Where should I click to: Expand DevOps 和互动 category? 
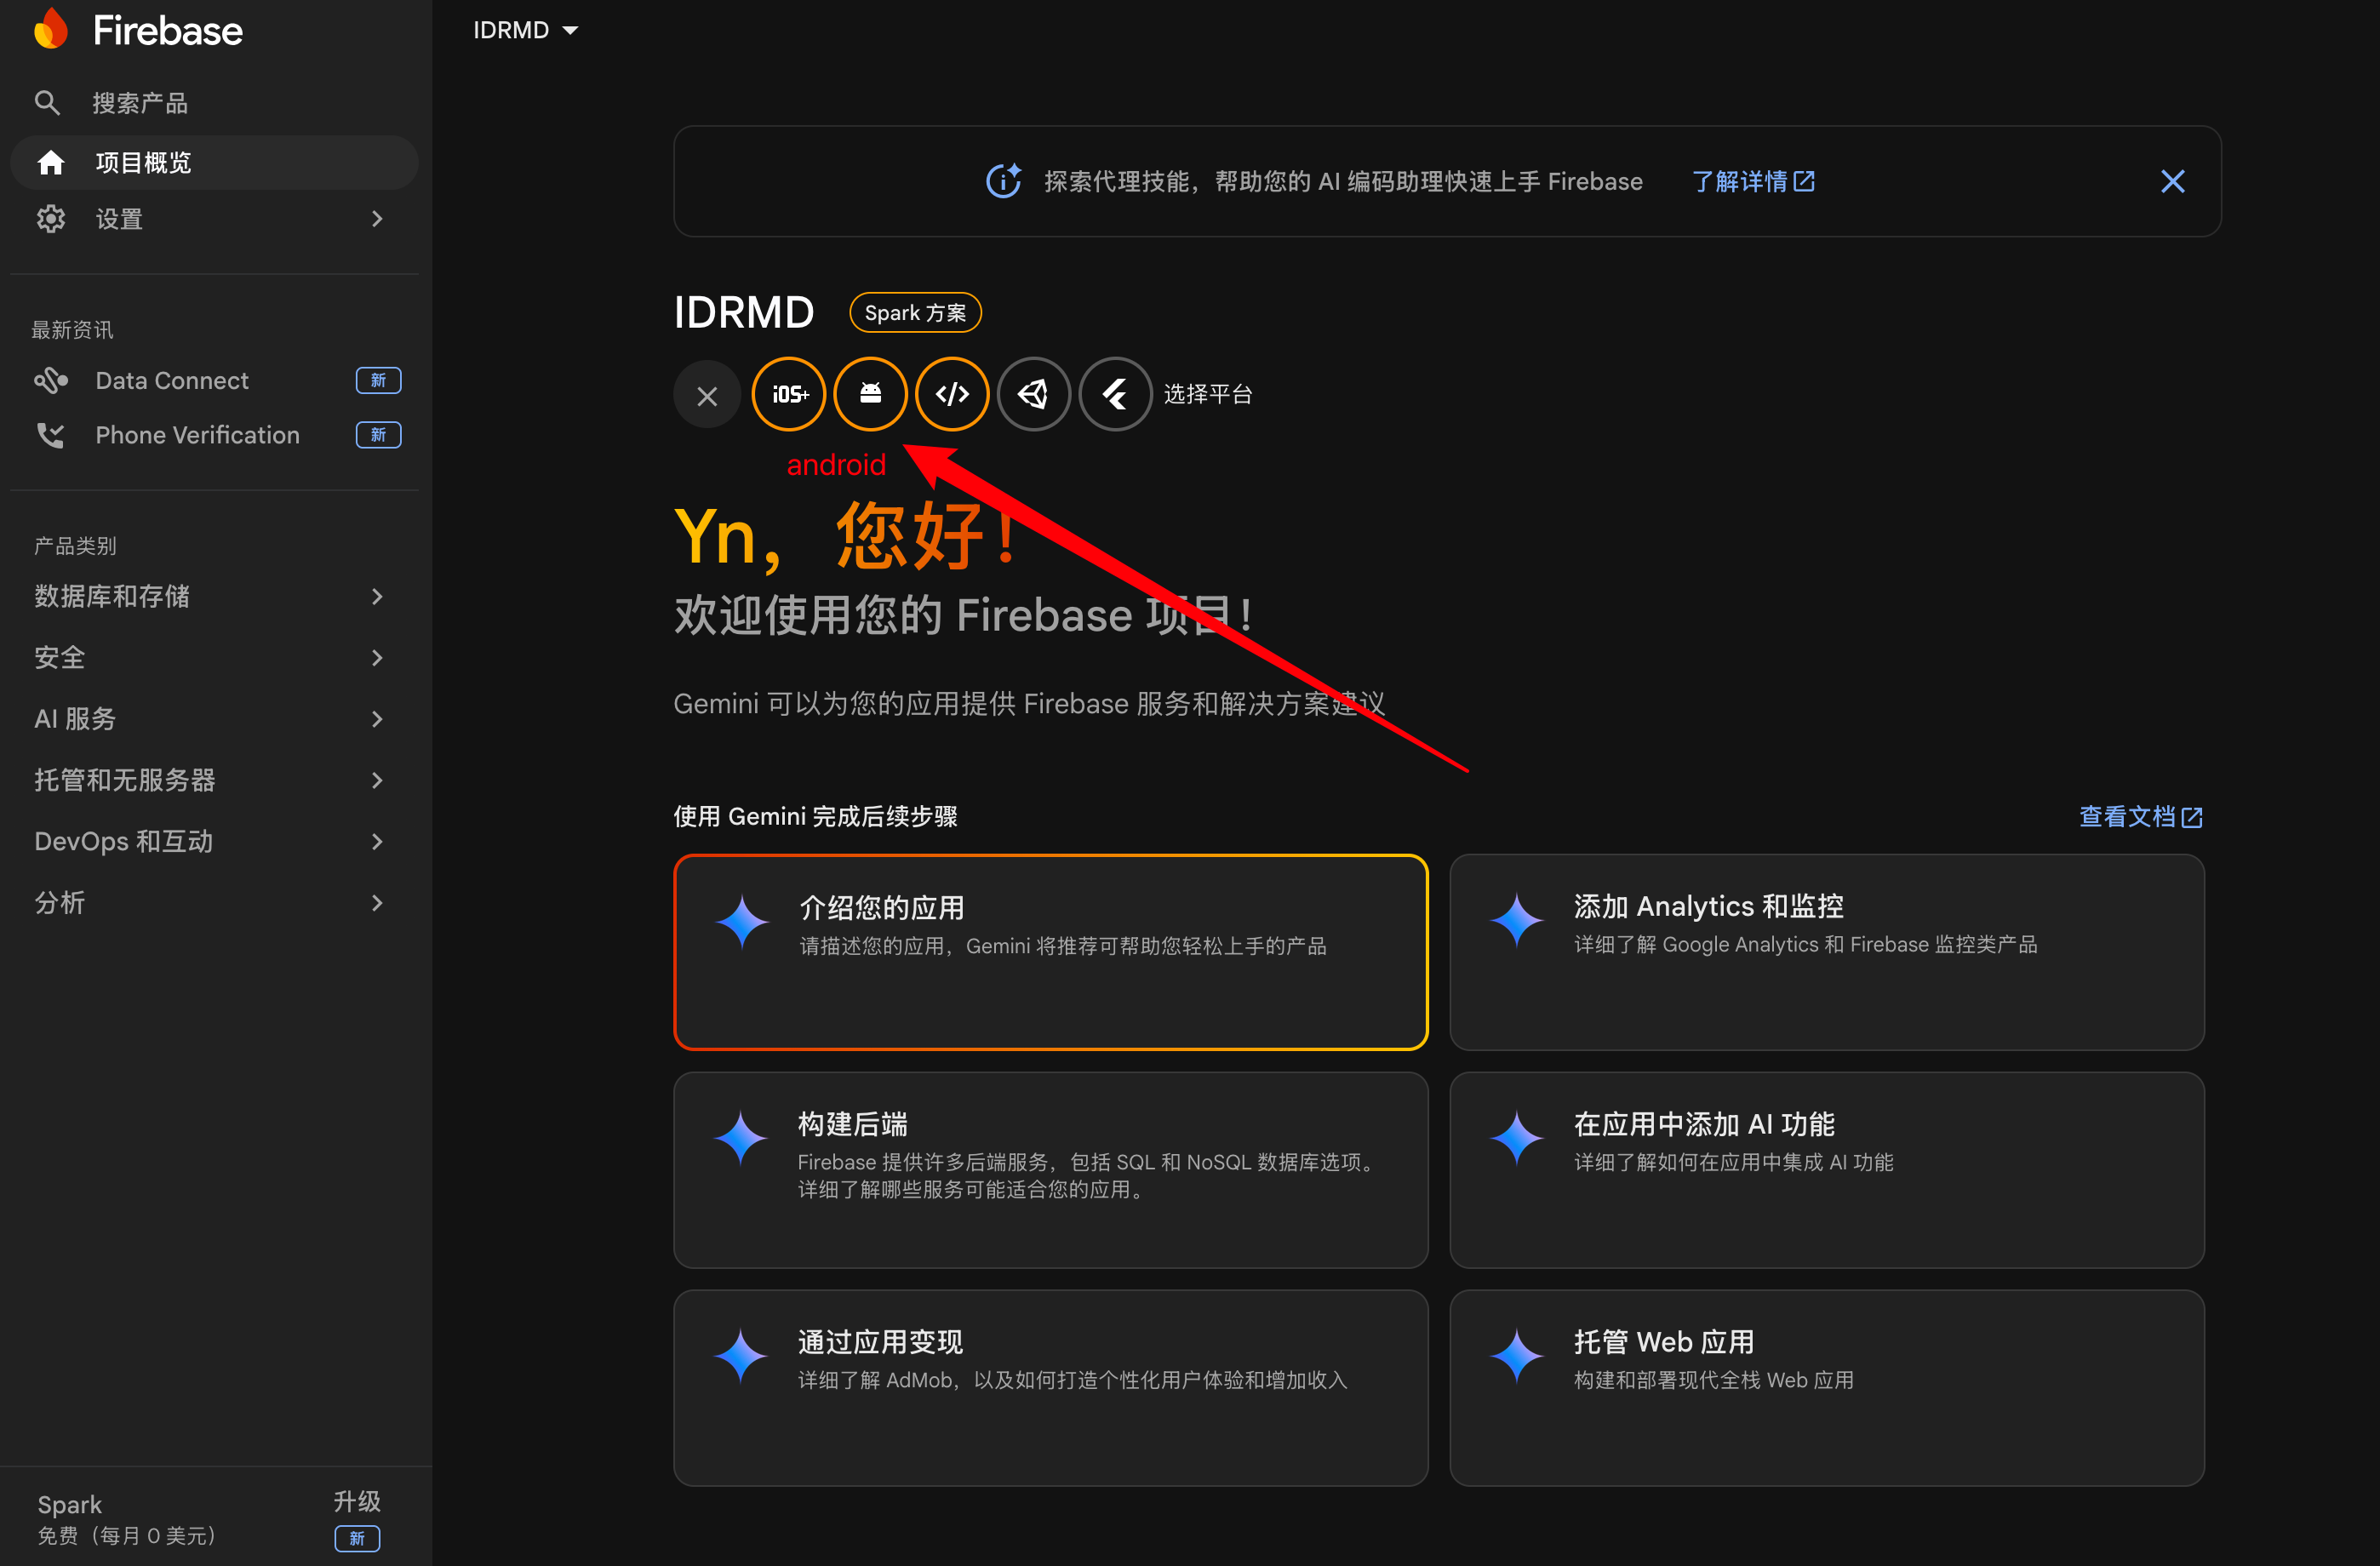210,841
